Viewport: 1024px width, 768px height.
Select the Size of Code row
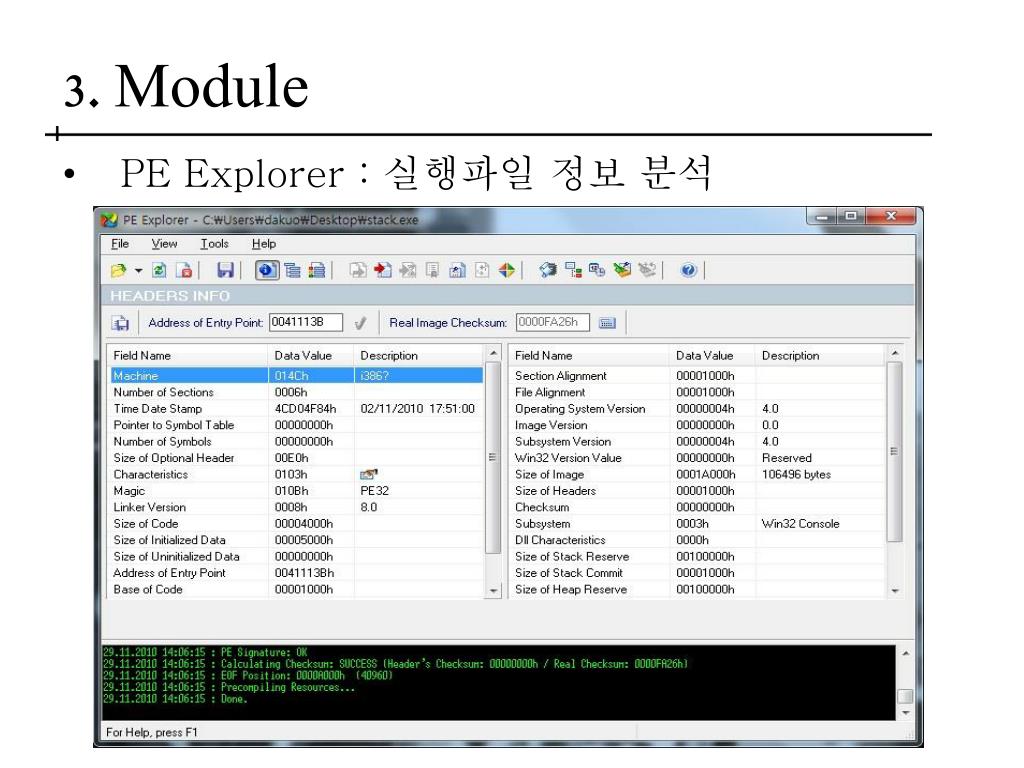point(297,523)
